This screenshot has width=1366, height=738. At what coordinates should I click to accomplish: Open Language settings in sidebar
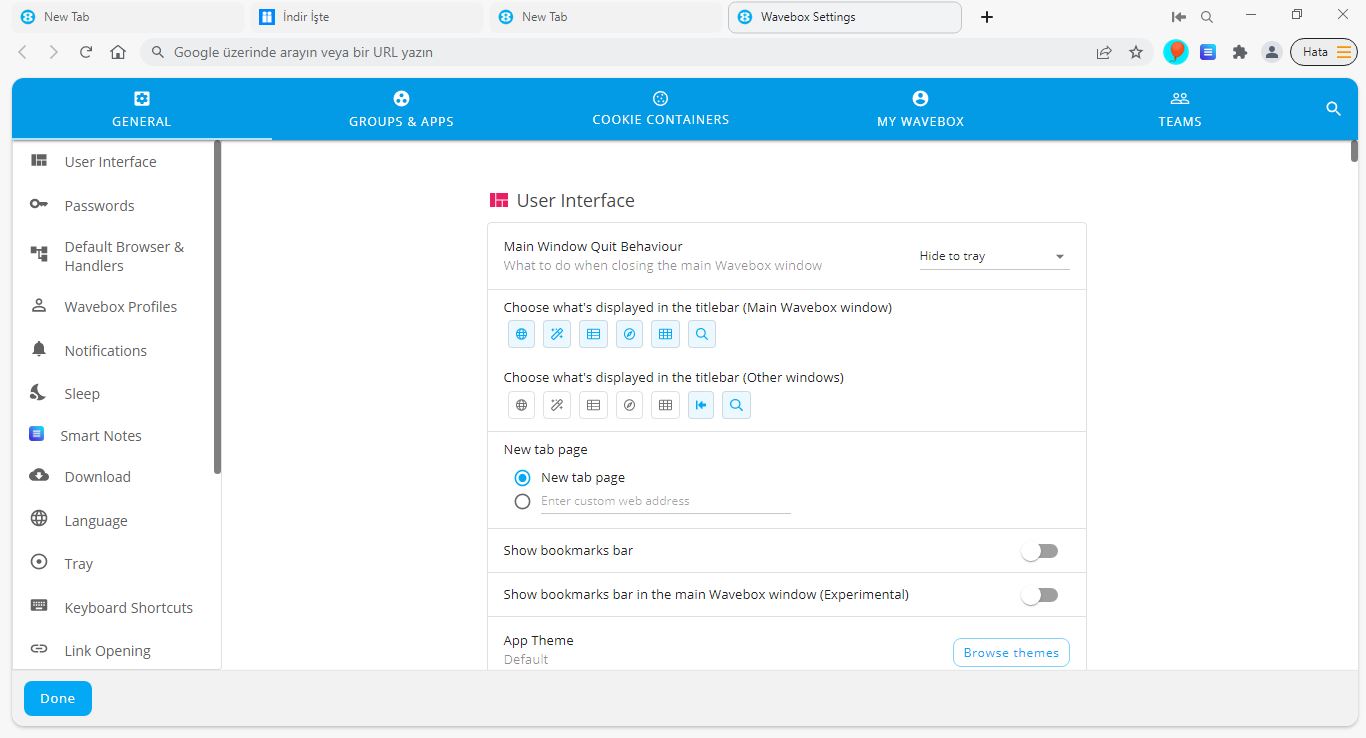112,521
